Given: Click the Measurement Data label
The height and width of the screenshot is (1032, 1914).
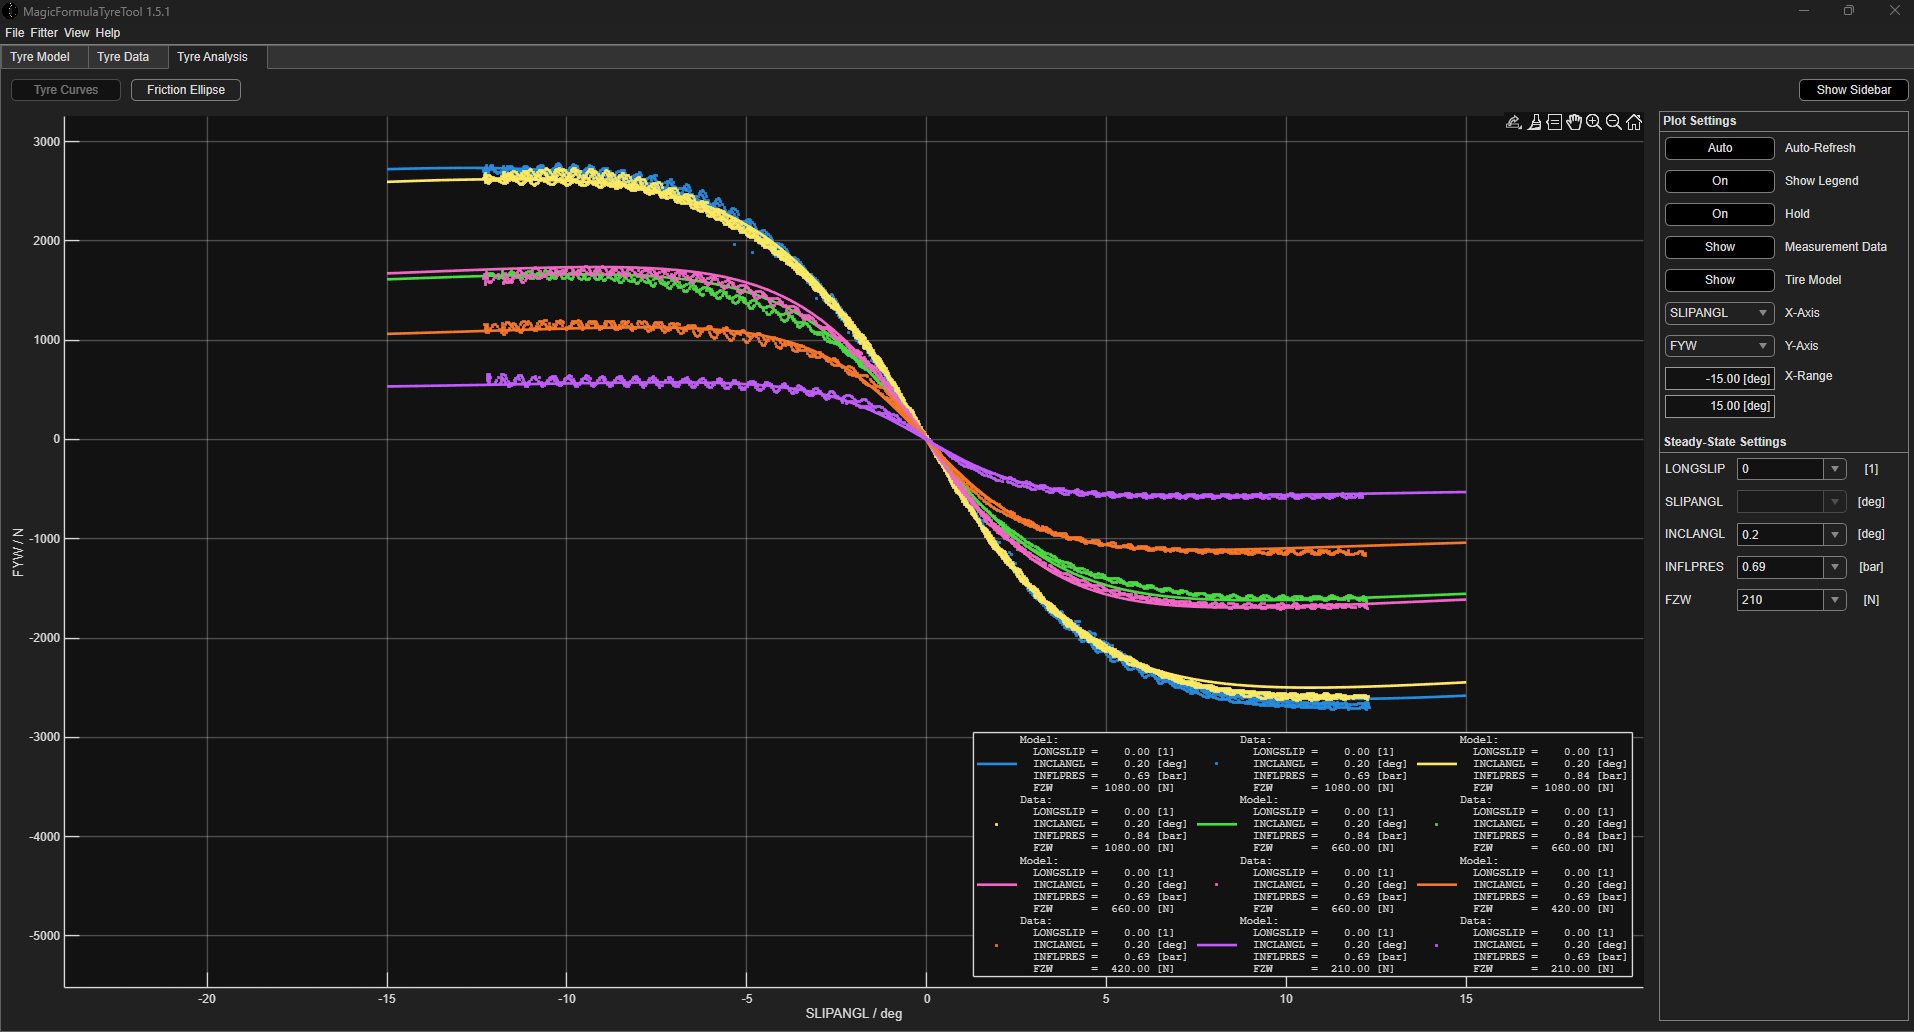Looking at the screenshot, I should click(1836, 247).
